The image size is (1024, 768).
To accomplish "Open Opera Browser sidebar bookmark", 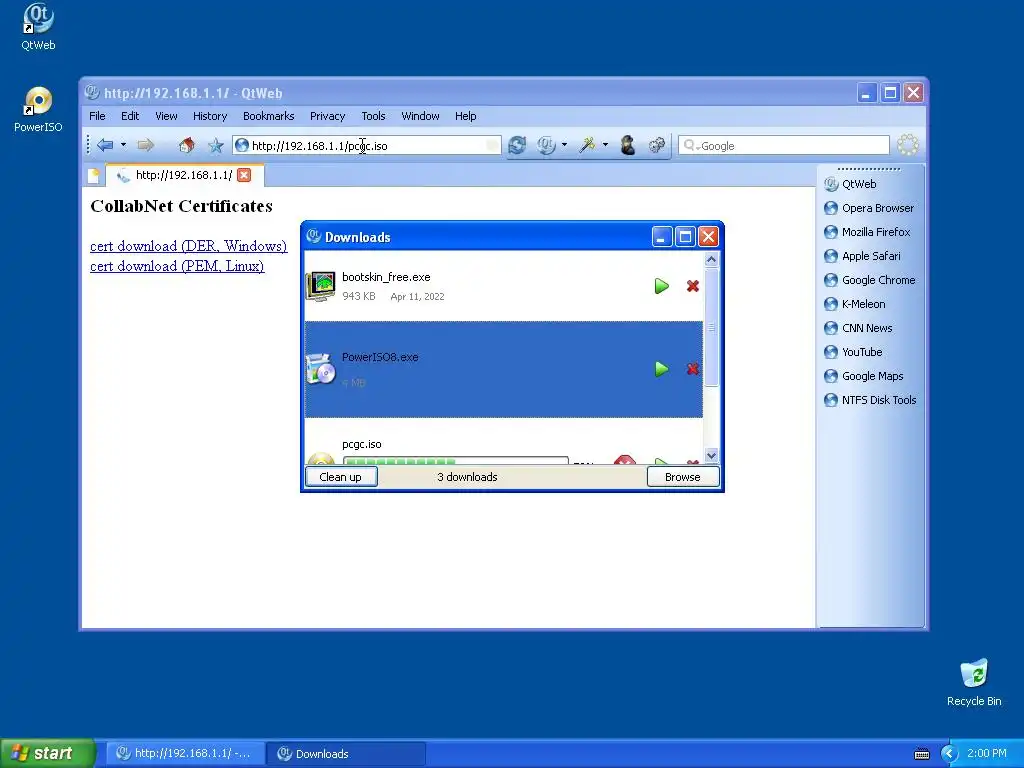I will point(869,208).
